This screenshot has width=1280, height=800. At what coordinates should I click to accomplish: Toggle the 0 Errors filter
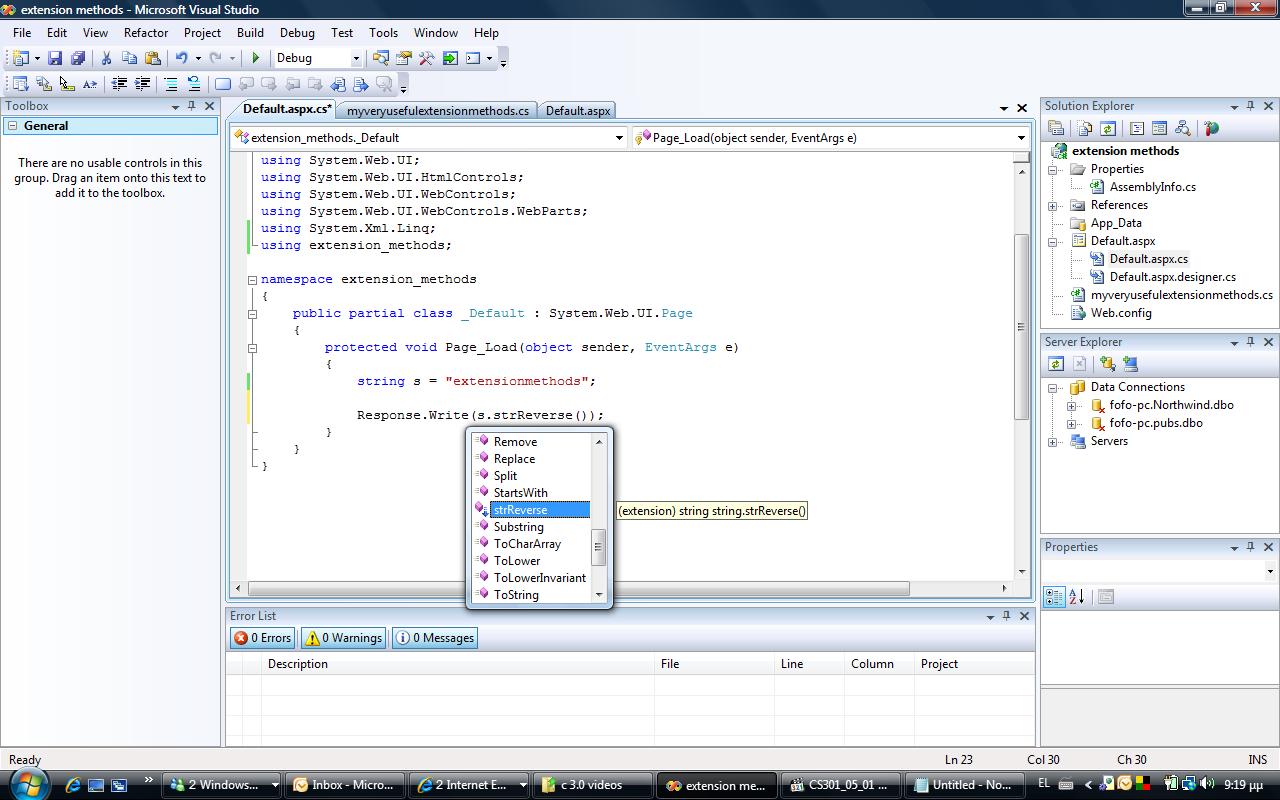click(x=262, y=638)
